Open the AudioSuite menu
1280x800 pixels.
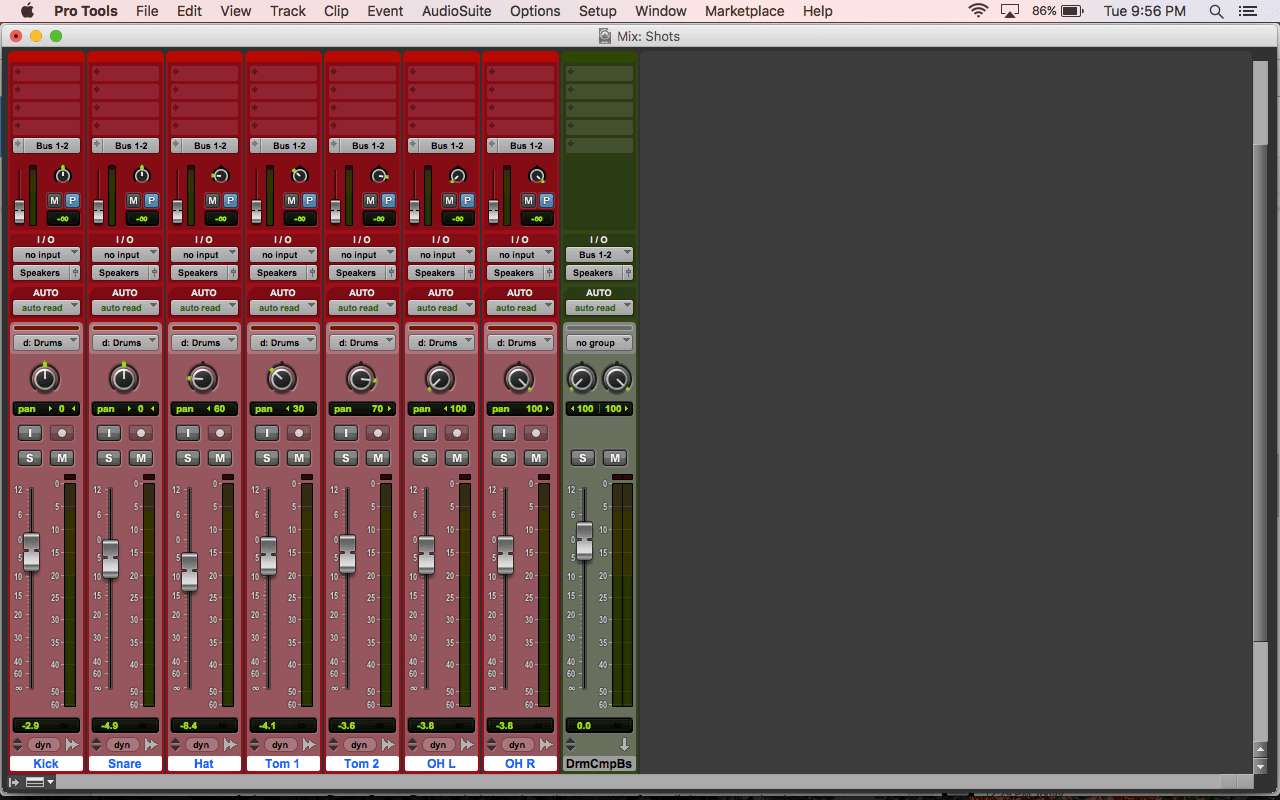[456, 11]
